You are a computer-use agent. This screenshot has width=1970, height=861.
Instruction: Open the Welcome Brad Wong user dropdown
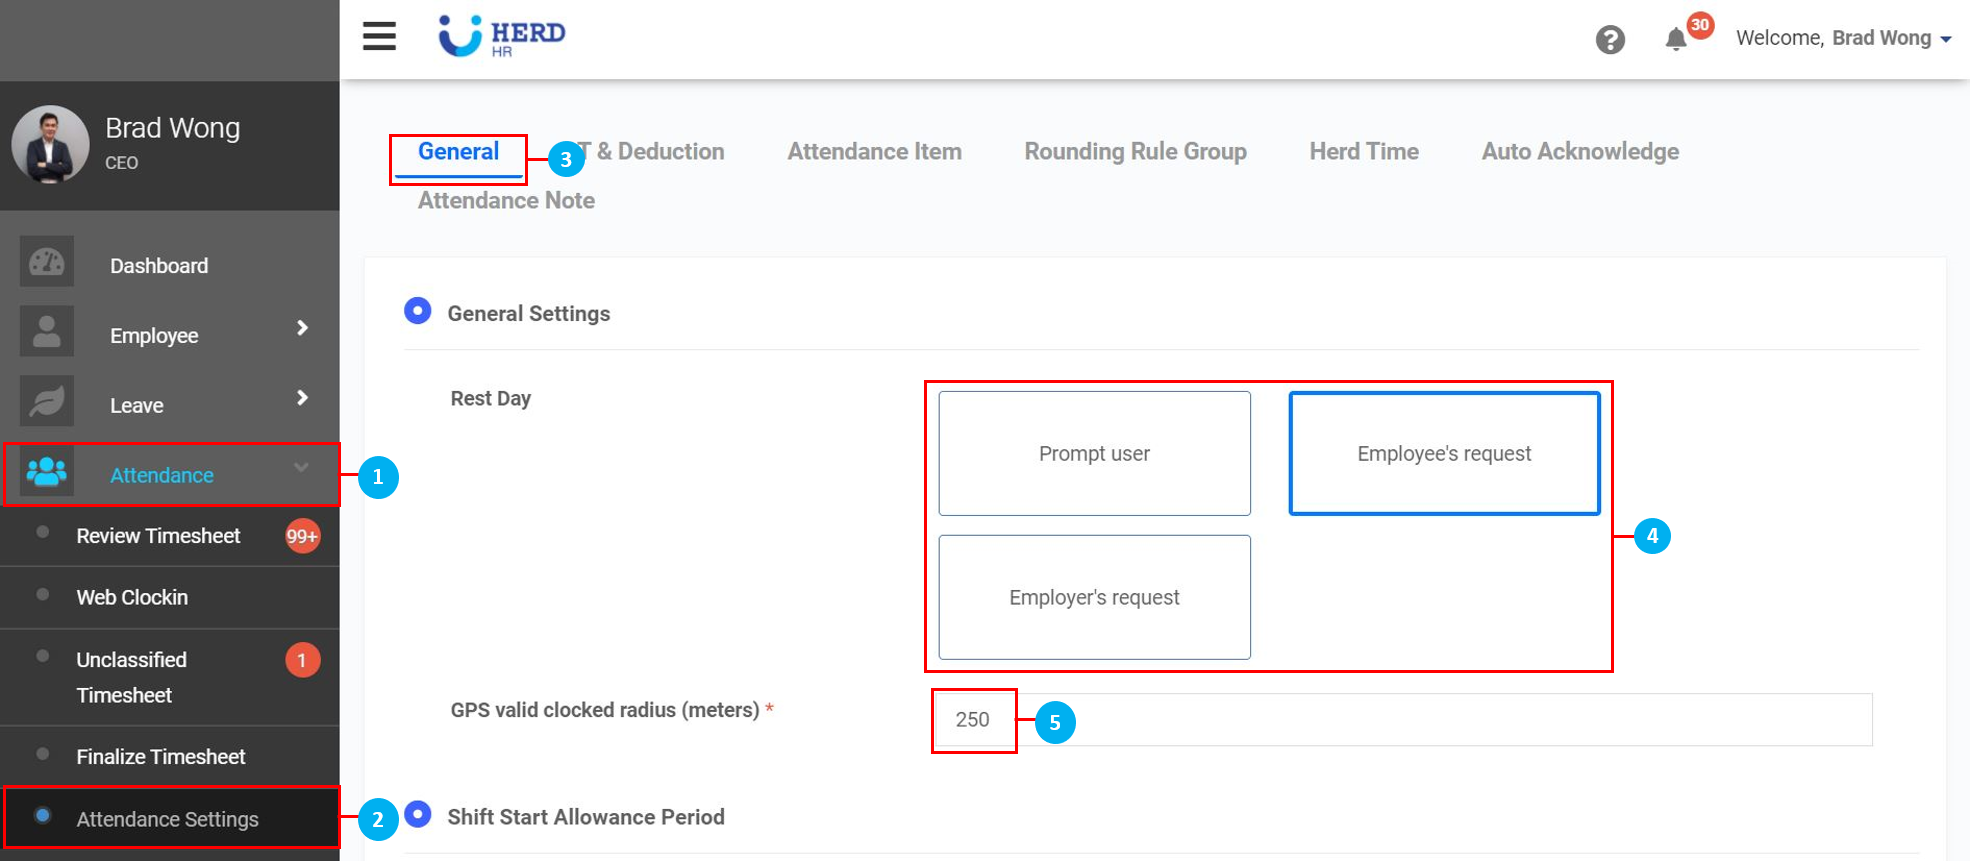coord(1843,39)
